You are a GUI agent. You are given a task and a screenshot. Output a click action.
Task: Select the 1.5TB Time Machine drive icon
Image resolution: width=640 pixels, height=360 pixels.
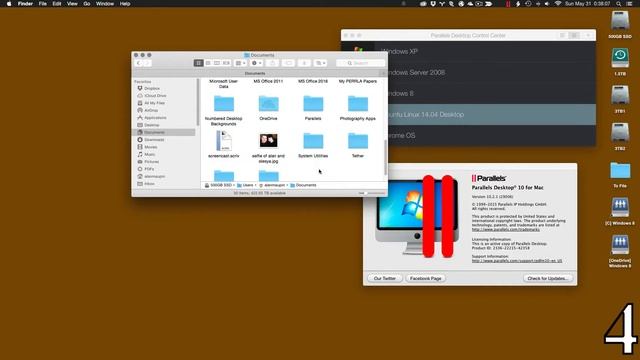coord(620,58)
